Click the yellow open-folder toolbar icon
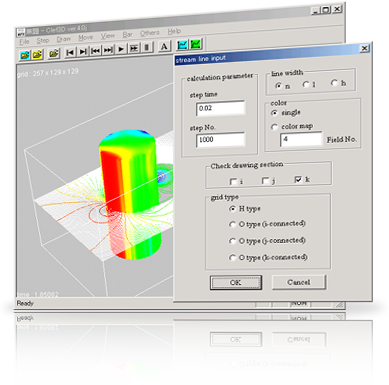Screen dimensions: 389x385 (x=37, y=54)
